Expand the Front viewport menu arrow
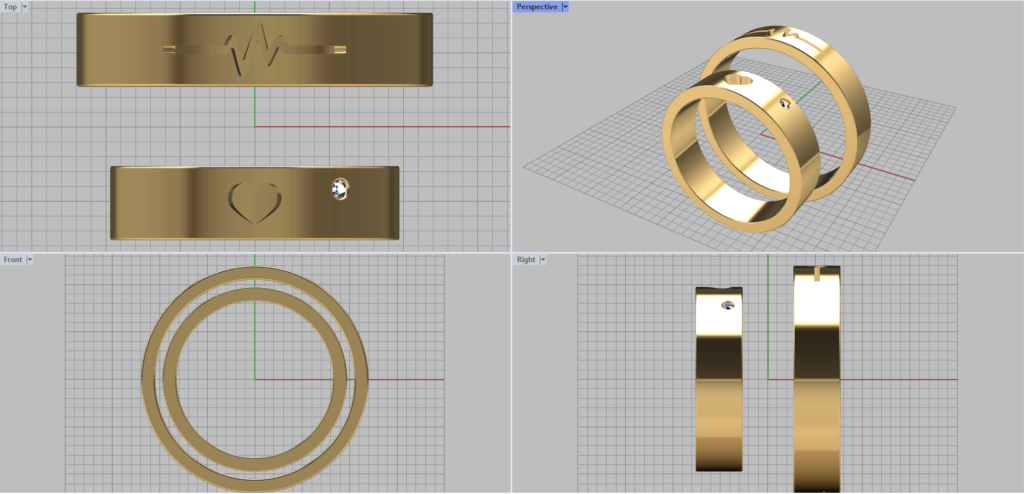The height and width of the screenshot is (494, 1024). click(30, 259)
